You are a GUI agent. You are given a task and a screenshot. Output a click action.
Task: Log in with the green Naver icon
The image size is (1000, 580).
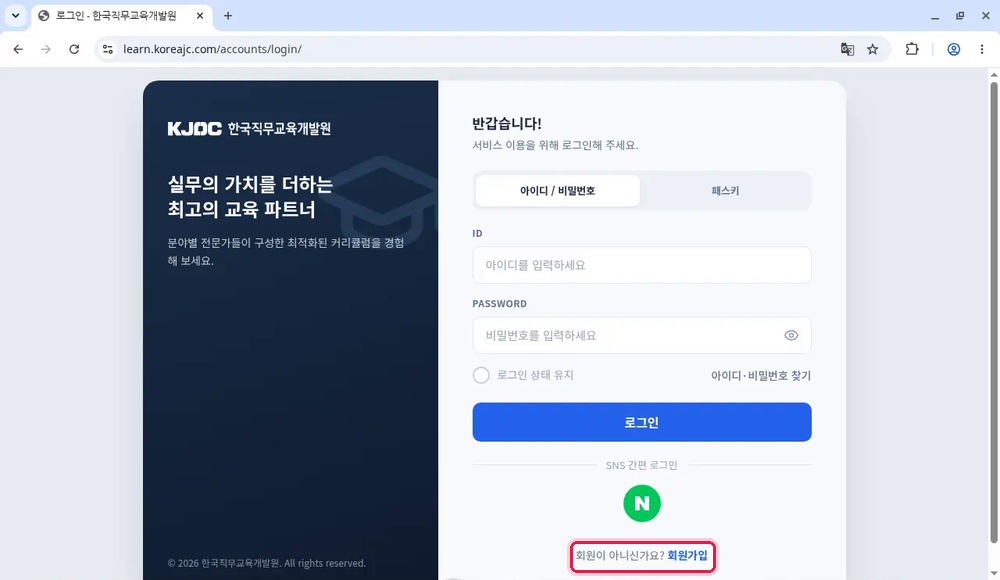pyautogui.click(x=642, y=503)
